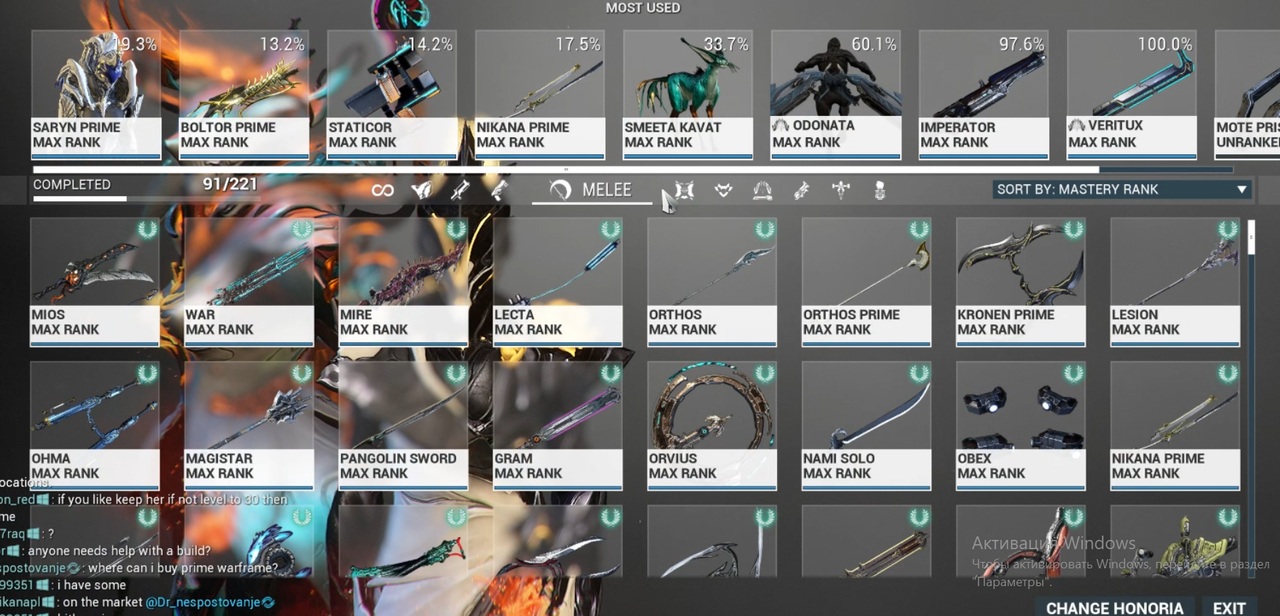Click the 'MOST USED' heading text

coord(643,8)
